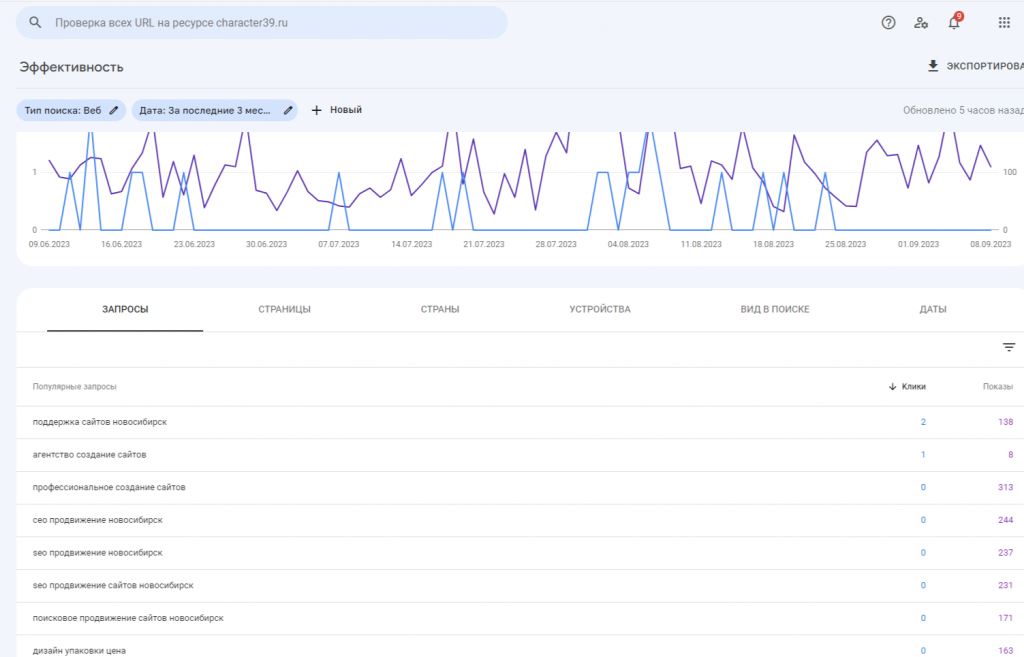1024x657 pixels.
Task: Edit date filter pencil icon
Action: click(x=288, y=110)
